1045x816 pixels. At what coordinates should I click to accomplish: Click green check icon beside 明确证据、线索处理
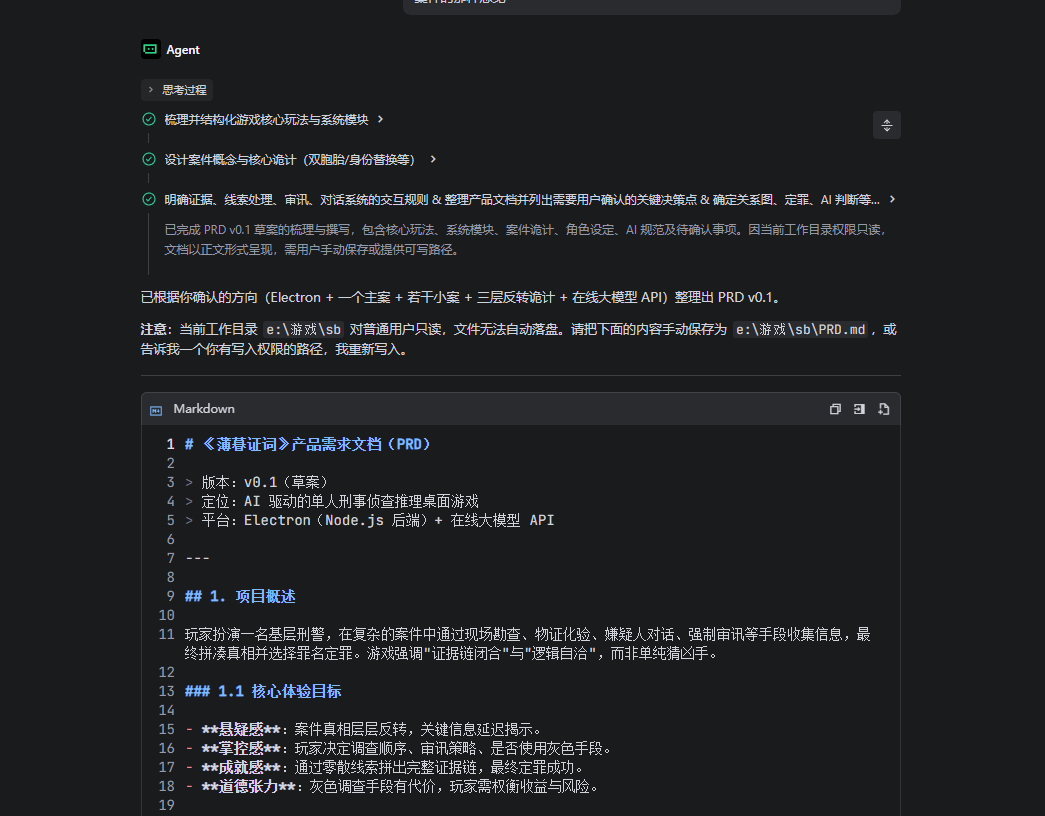click(x=149, y=199)
